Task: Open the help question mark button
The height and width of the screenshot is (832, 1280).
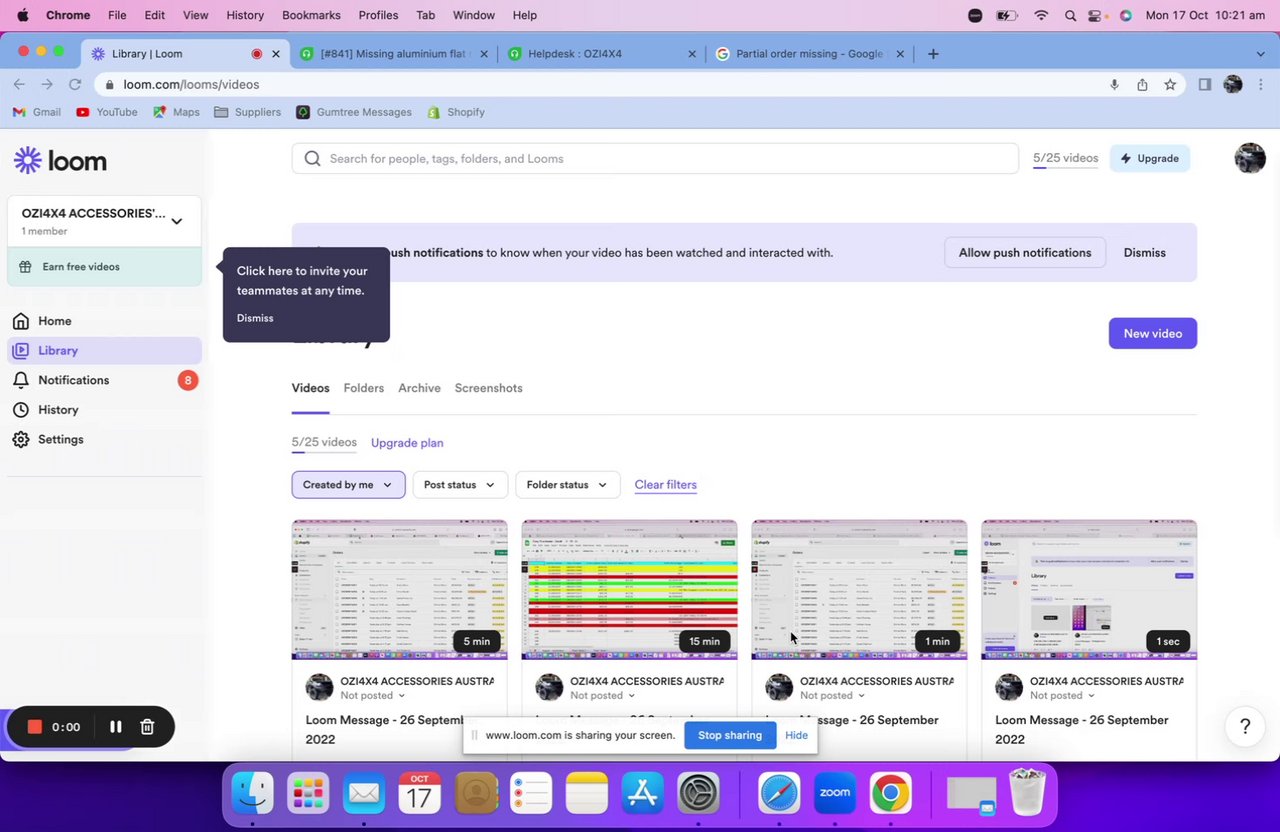Action: point(1245,726)
